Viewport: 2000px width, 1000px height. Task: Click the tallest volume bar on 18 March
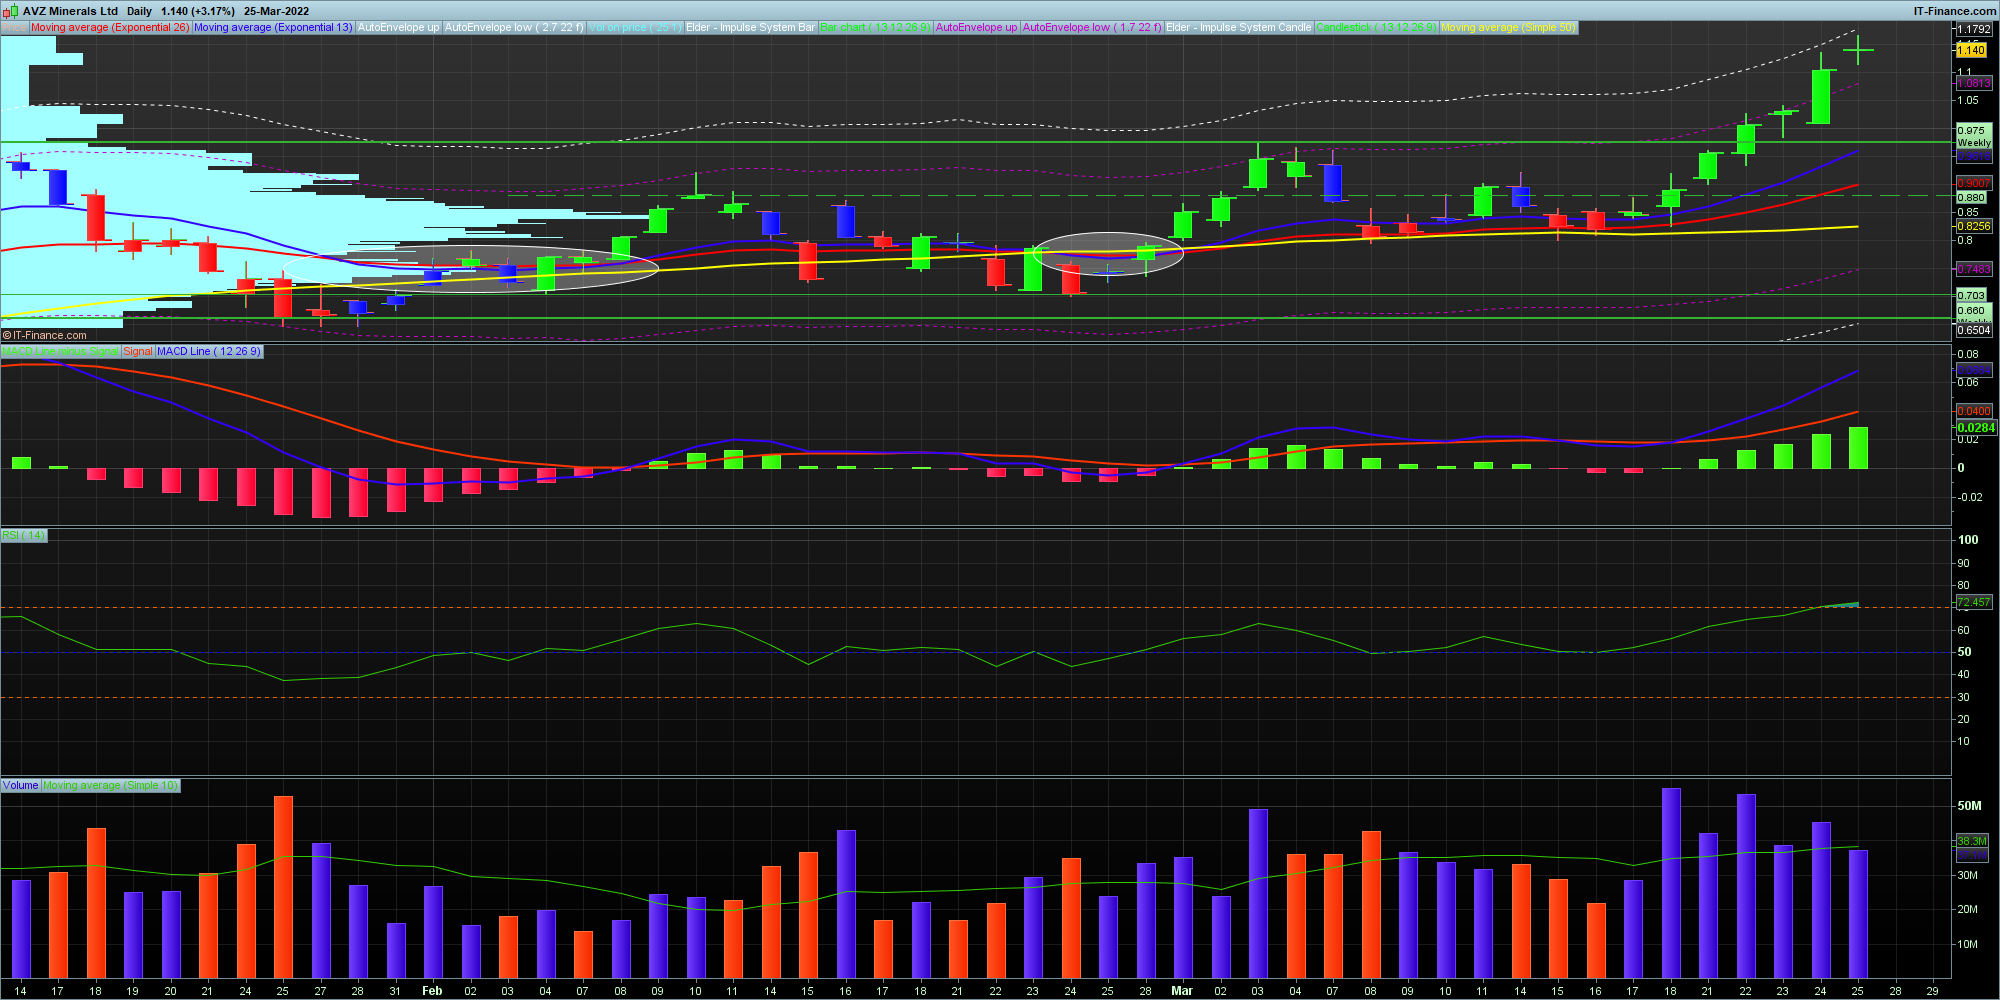[x=1671, y=883]
